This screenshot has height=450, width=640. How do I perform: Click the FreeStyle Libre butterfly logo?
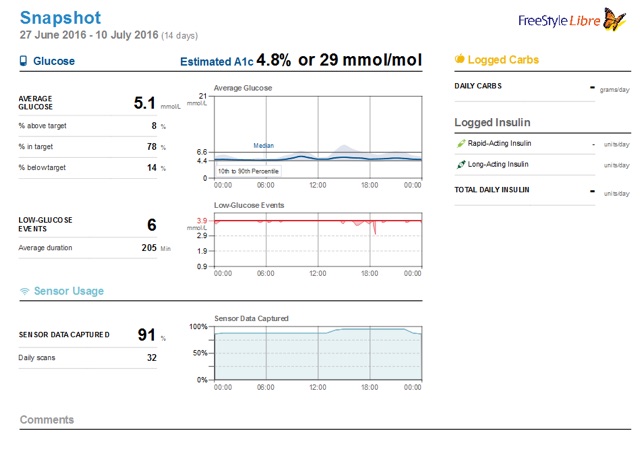(x=614, y=19)
